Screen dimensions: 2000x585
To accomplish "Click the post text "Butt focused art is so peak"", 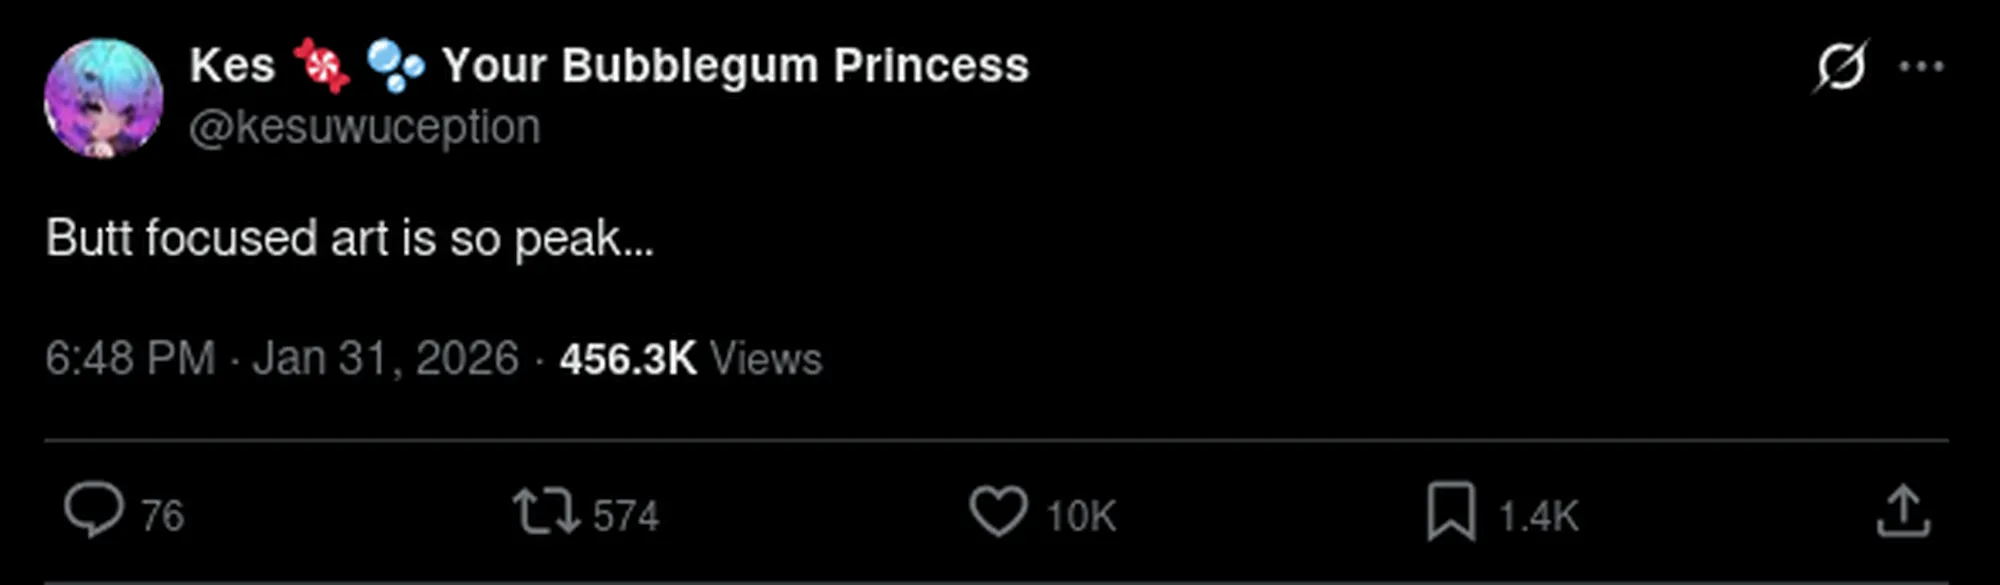I will [349, 238].
